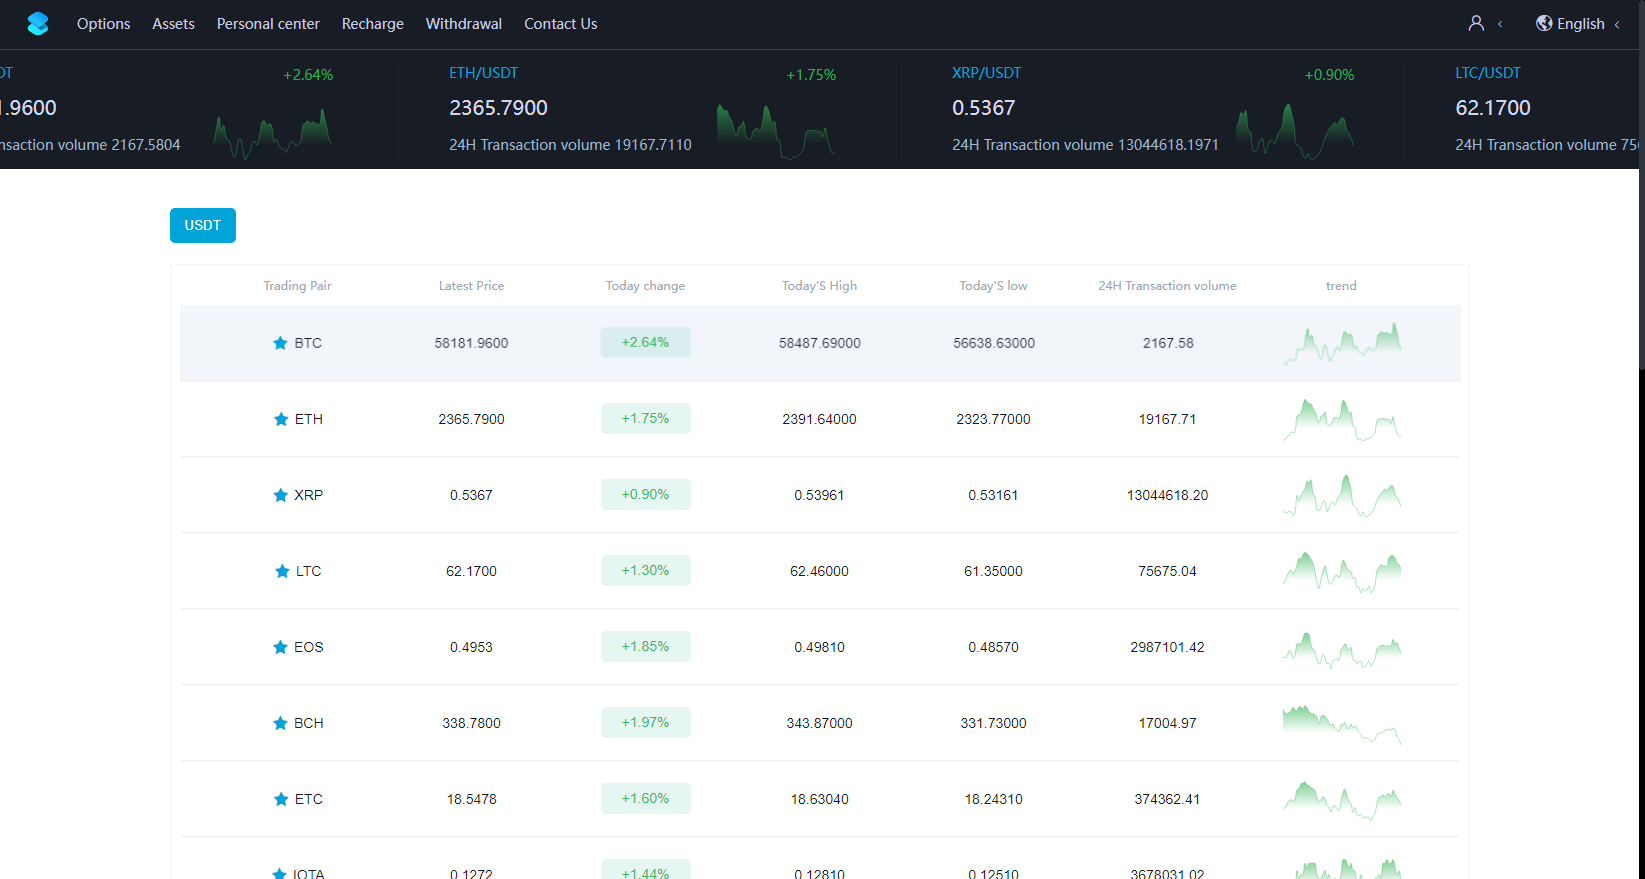Select the USDT market button
The image size is (1645, 879).
coord(203,225)
